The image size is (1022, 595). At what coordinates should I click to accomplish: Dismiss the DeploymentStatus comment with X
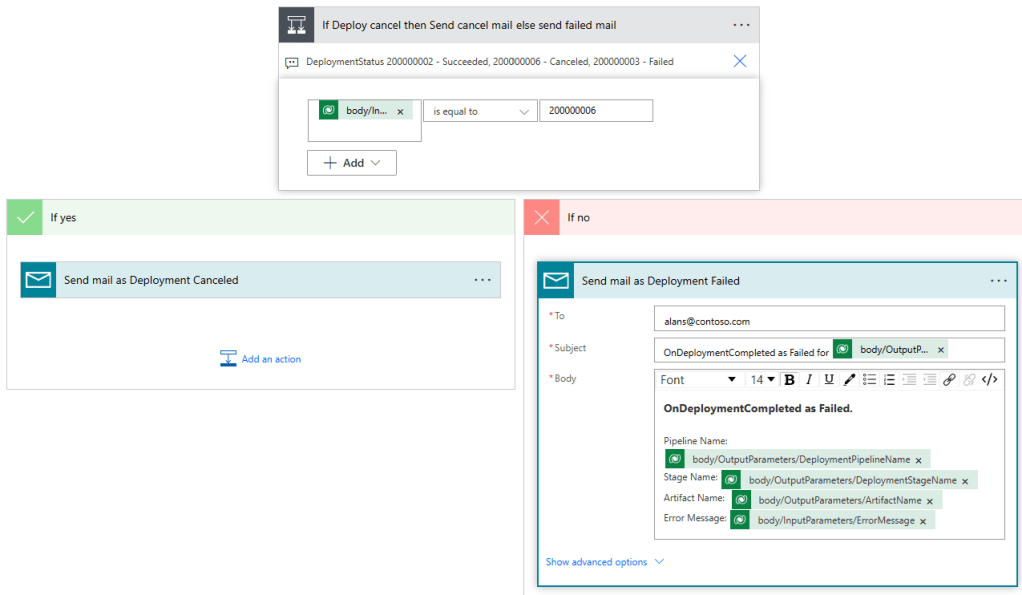coord(740,61)
